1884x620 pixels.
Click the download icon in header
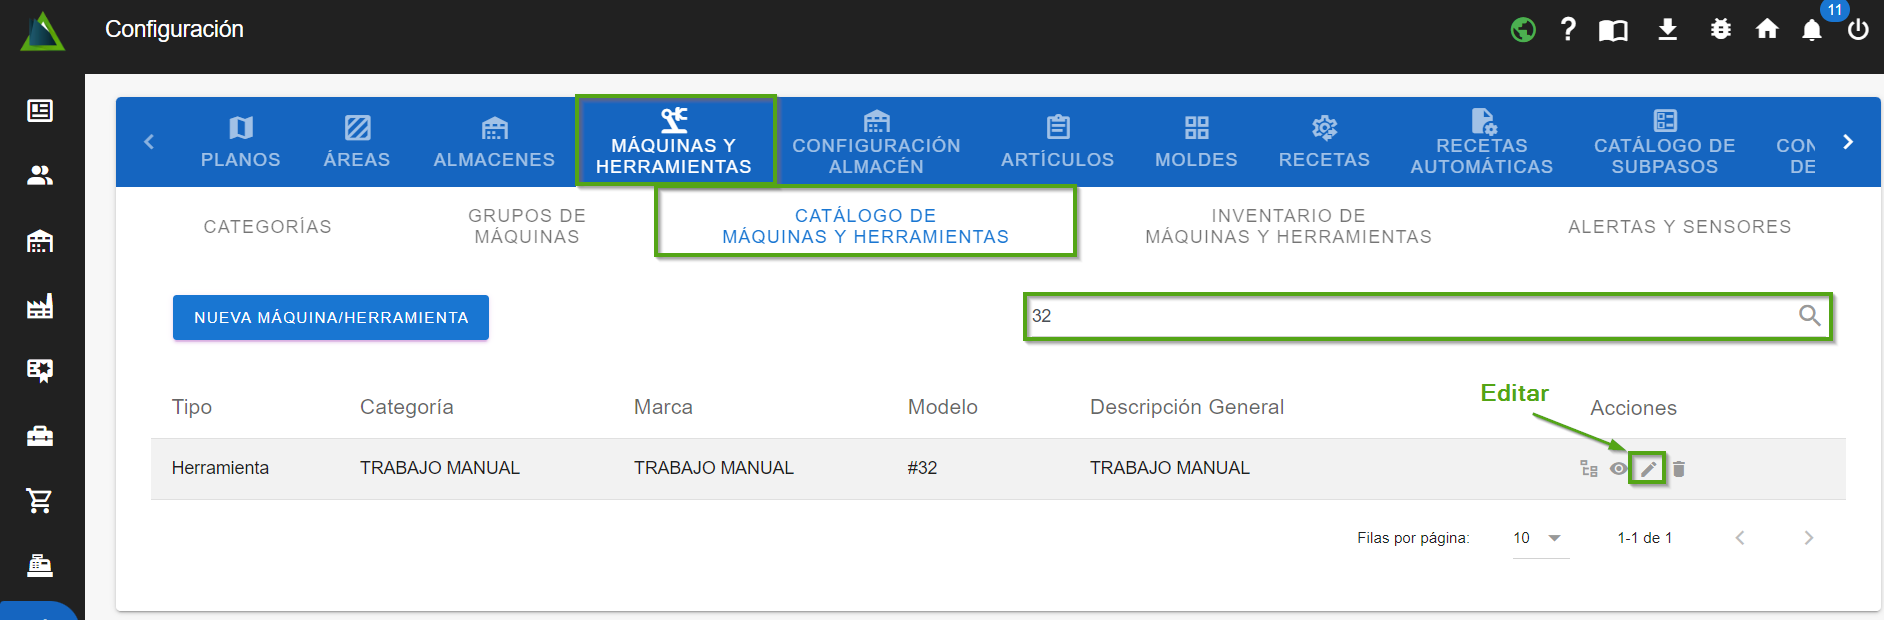point(1667,30)
